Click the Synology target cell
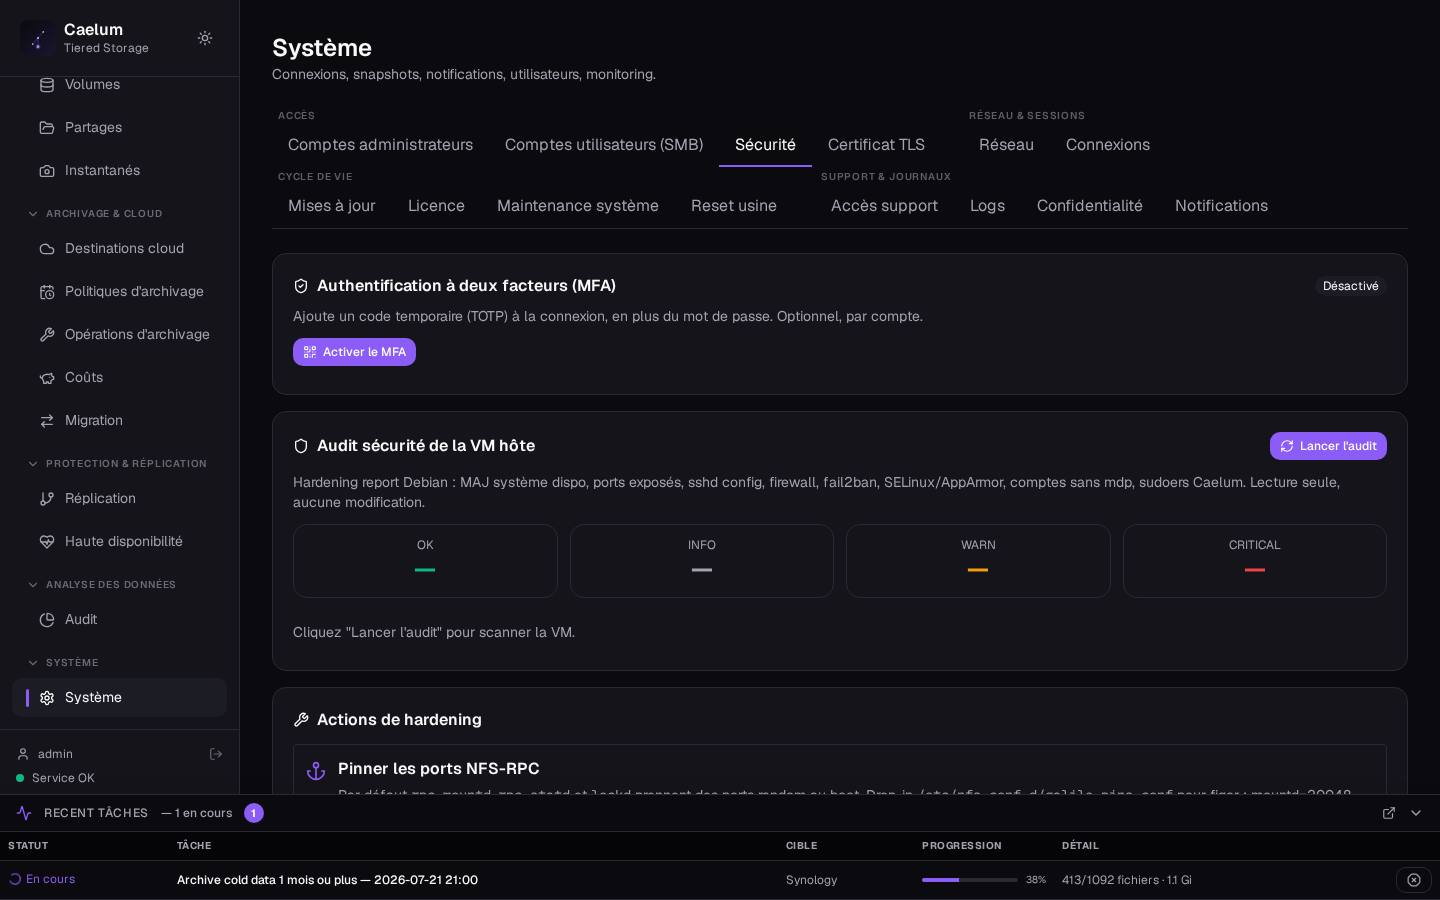Image resolution: width=1440 pixels, height=900 pixels. [x=811, y=880]
